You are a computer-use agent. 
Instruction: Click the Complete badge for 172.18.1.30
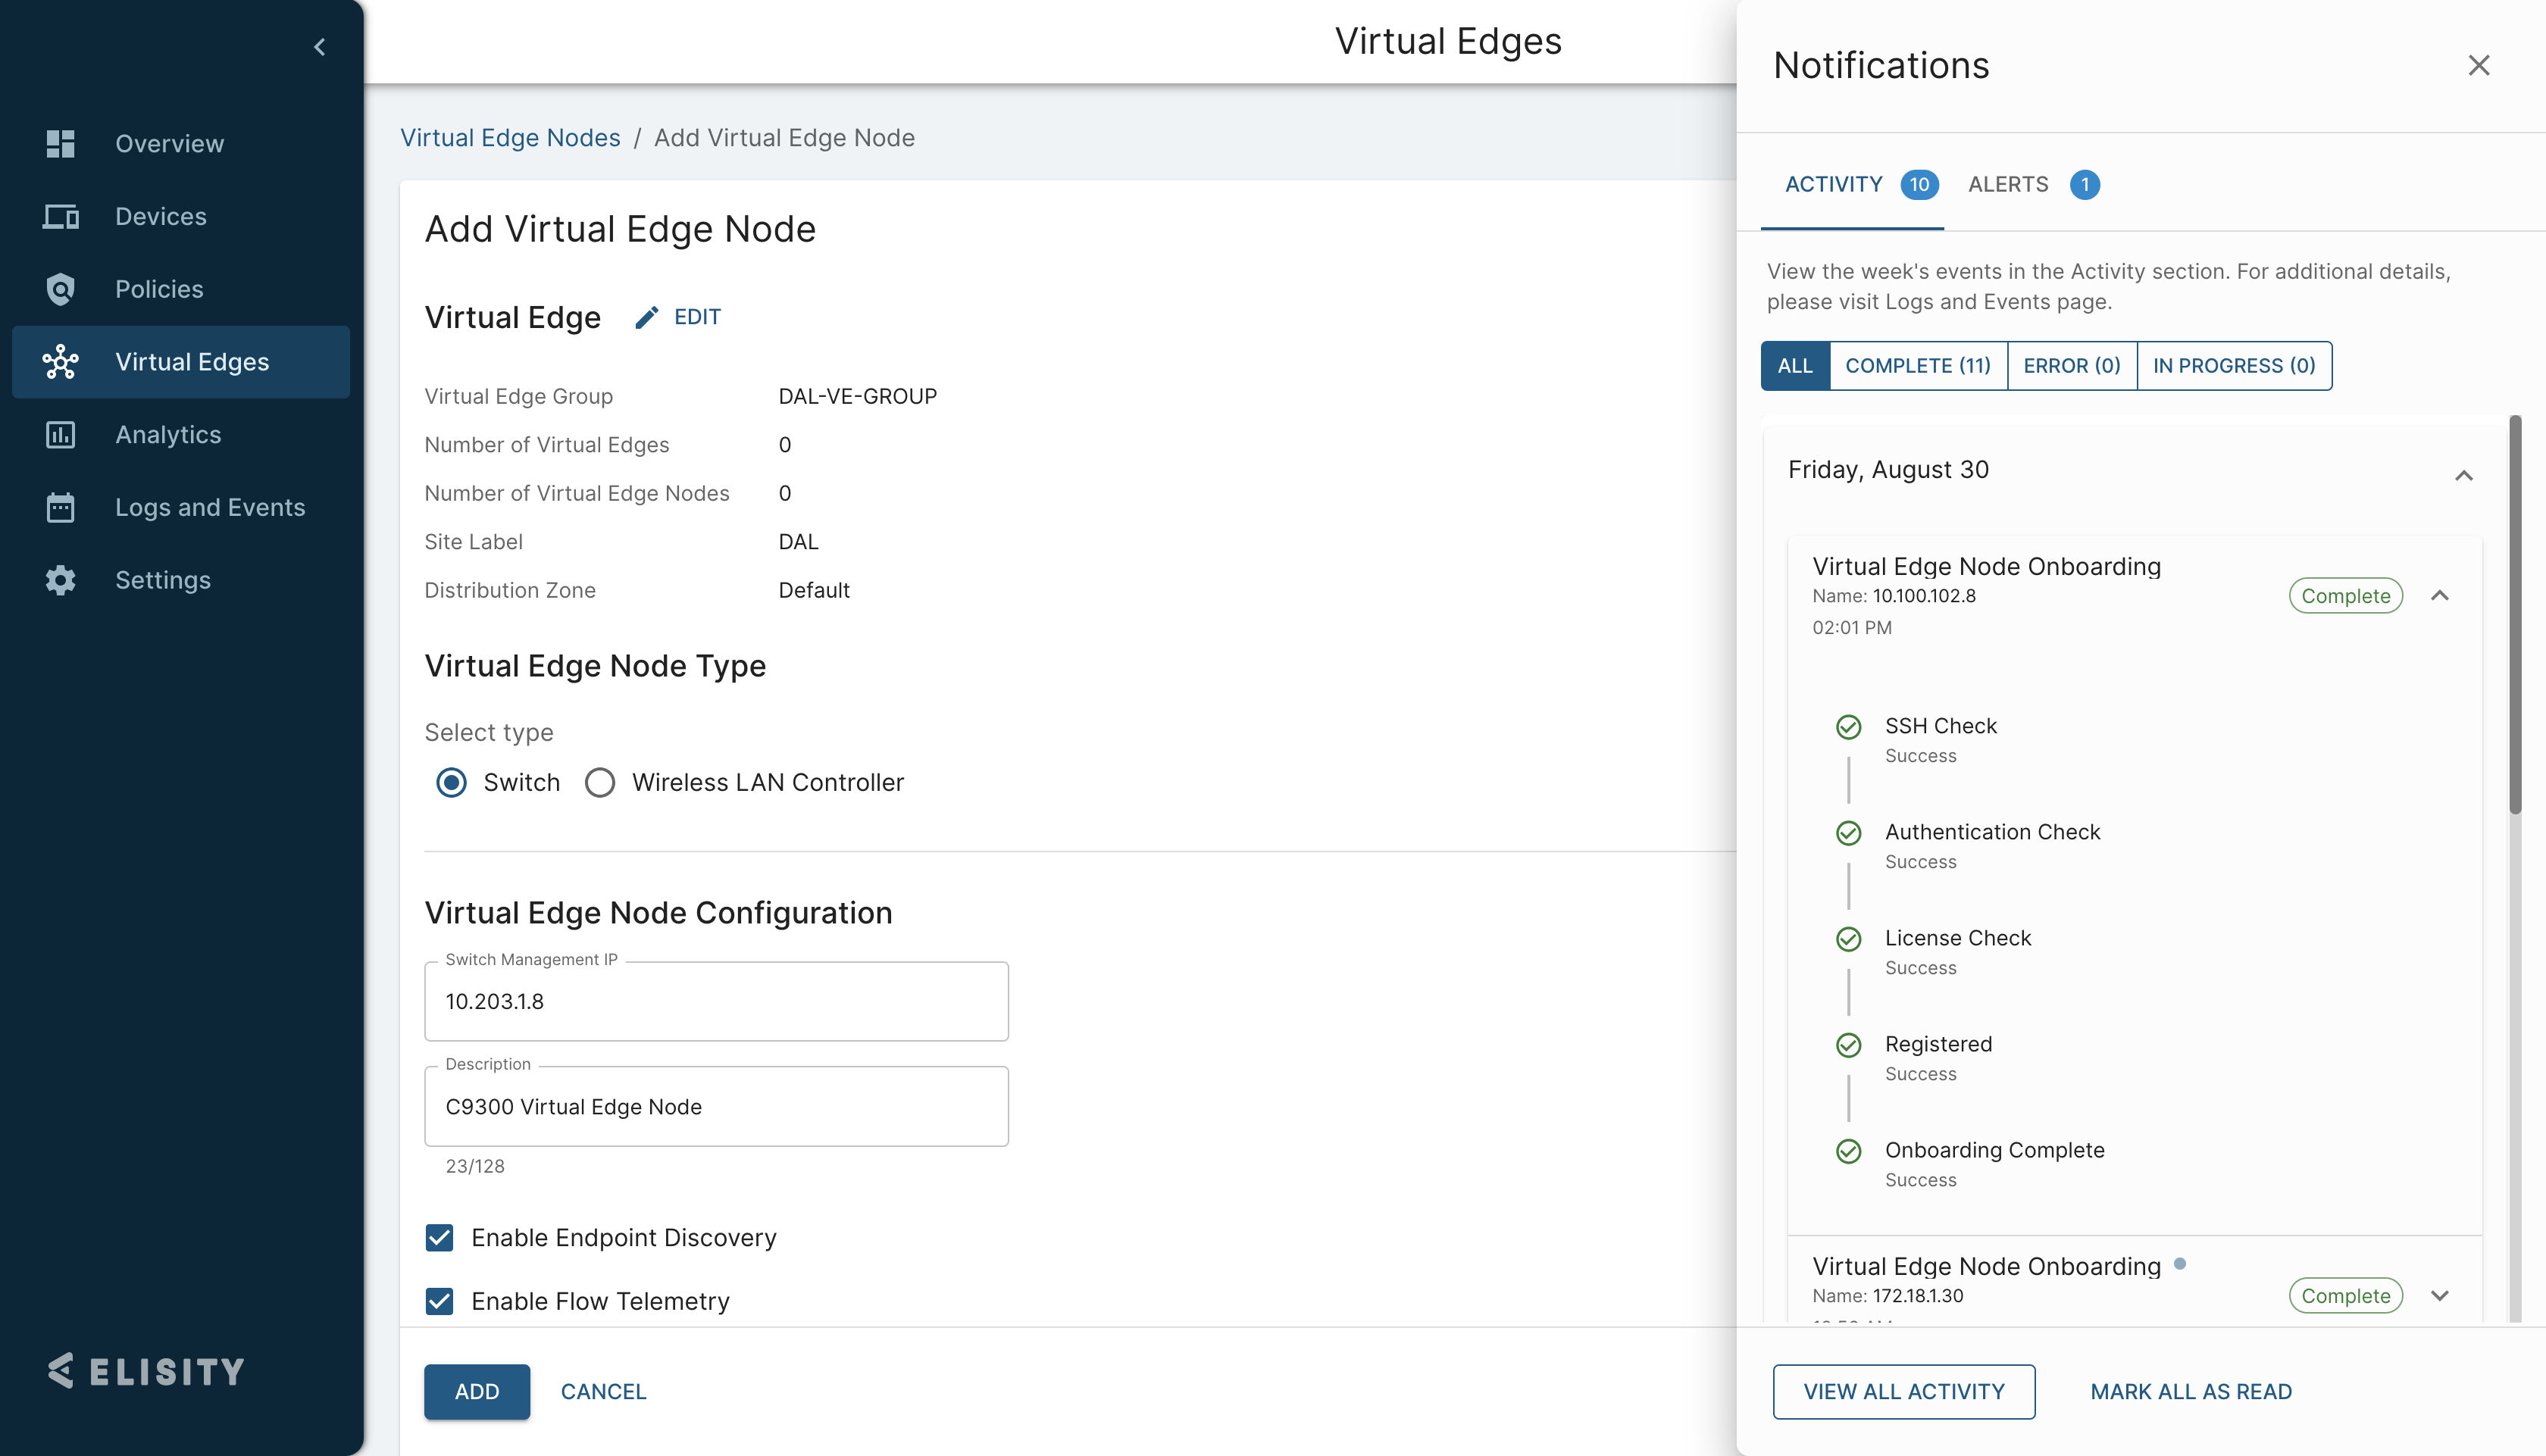2345,1296
